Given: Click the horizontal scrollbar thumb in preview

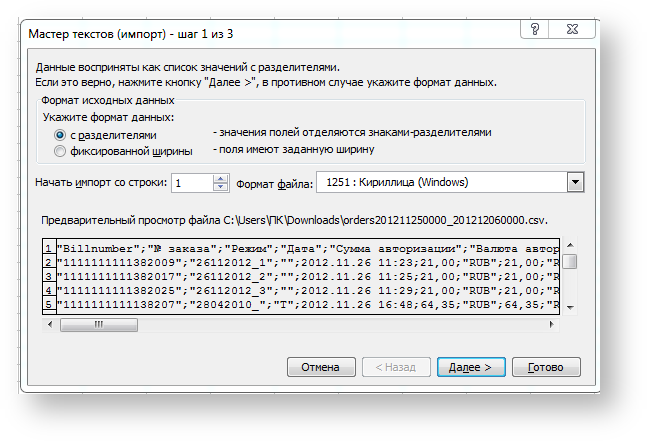Looking at the screenshot, I should pos(98,324).
